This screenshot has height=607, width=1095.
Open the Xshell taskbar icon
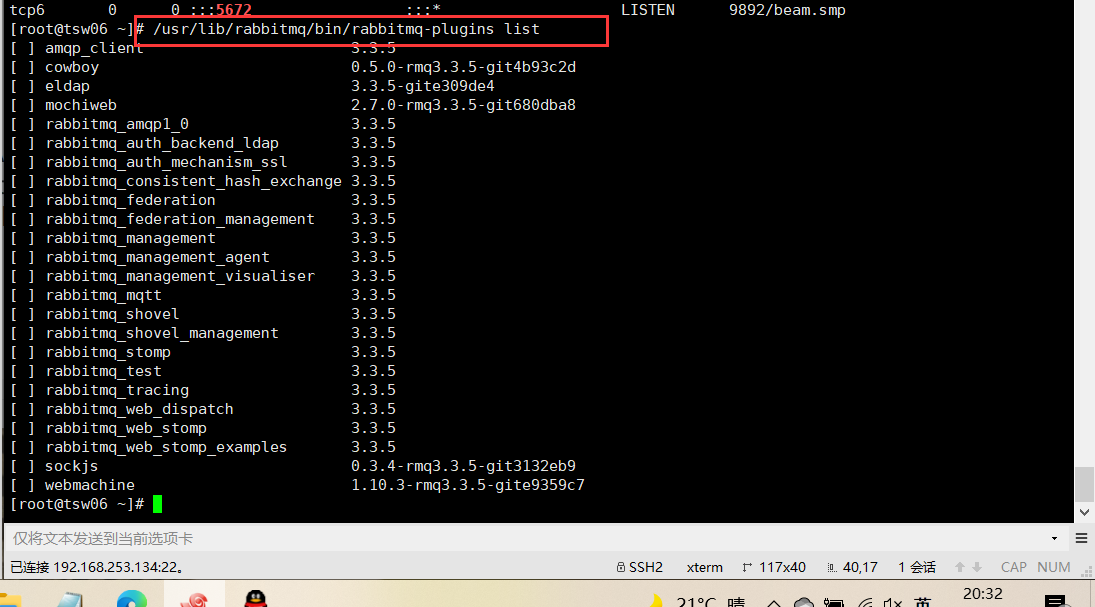click(195, 599)
